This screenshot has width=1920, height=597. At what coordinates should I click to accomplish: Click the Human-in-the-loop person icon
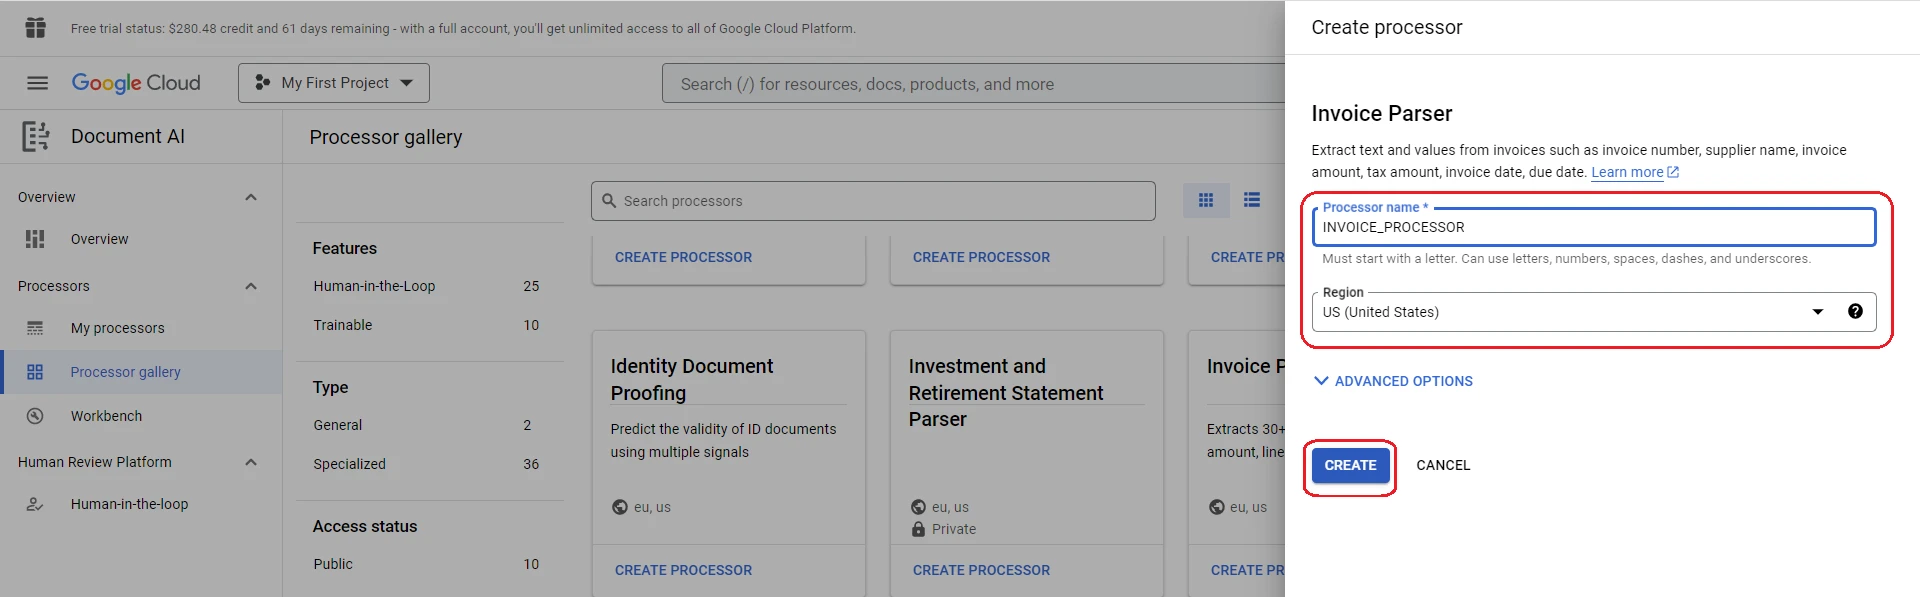point(35,504)
